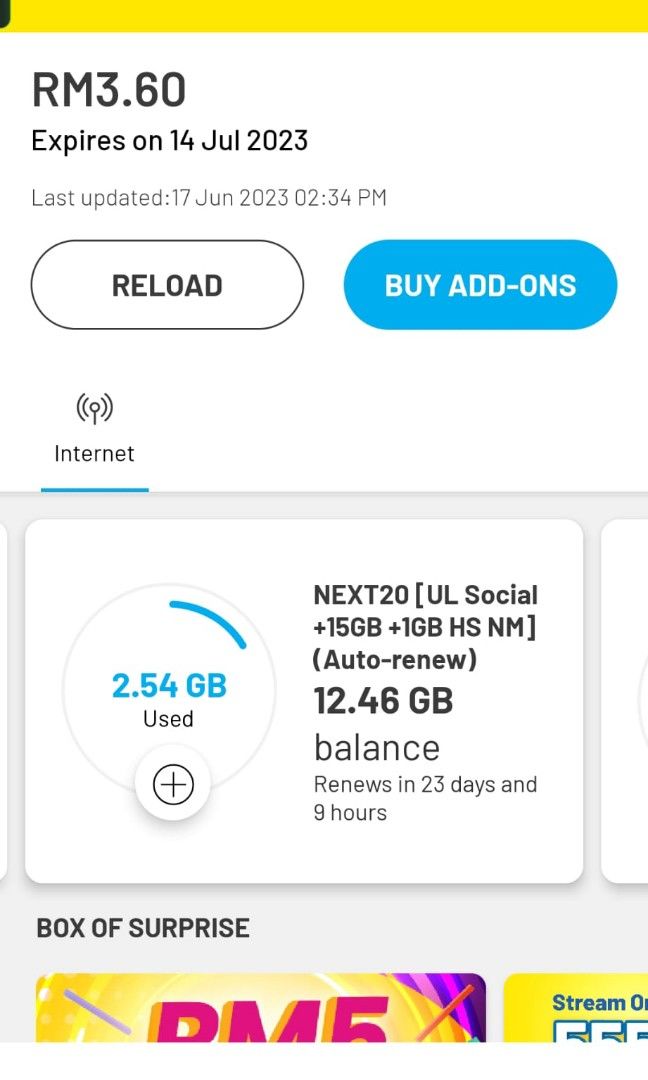648x1080 pixels.
Task: Tap the RM3.60 account balance
Action: (x=107, y=88)
